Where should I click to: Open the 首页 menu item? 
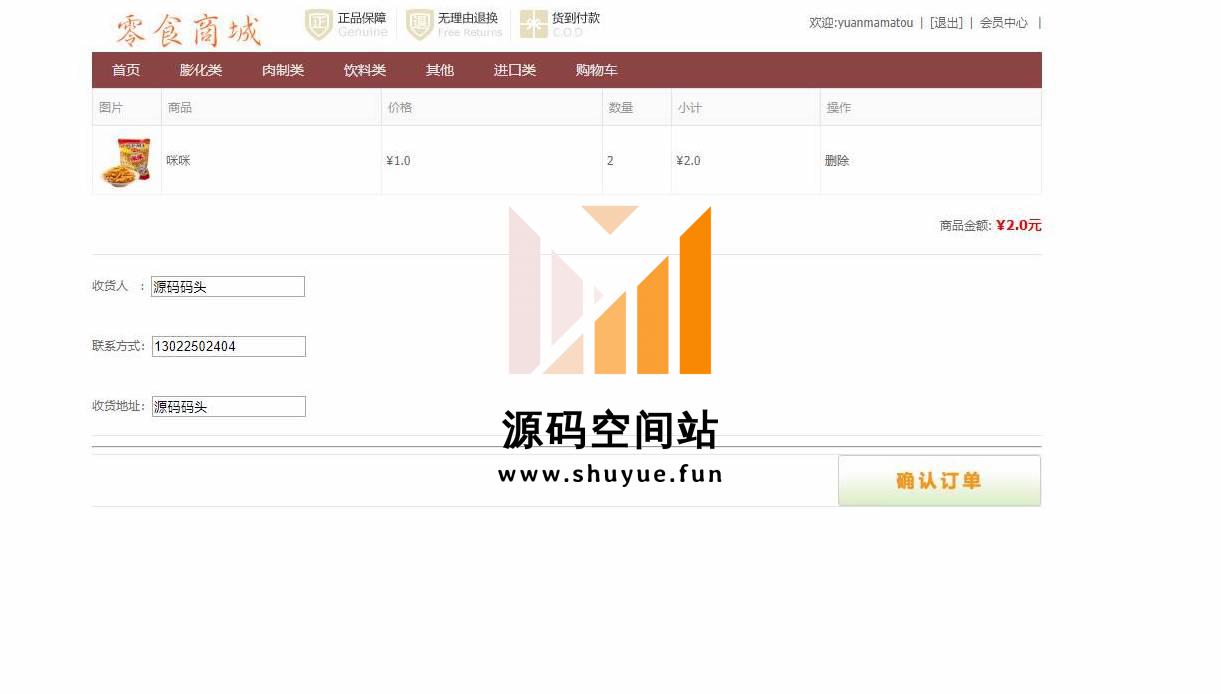point(126,70)
